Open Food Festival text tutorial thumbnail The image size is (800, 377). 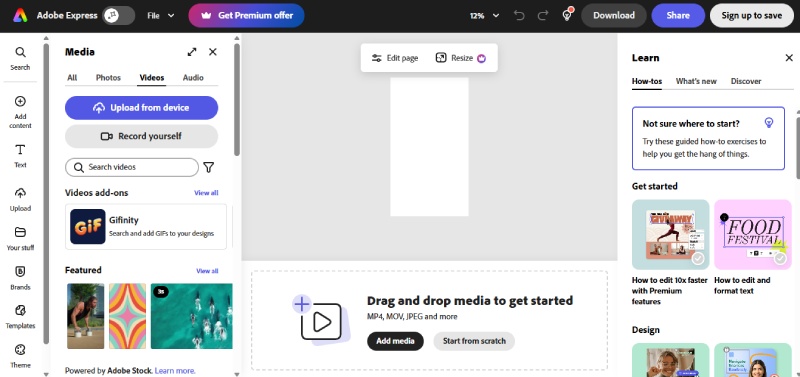point(753,234)
